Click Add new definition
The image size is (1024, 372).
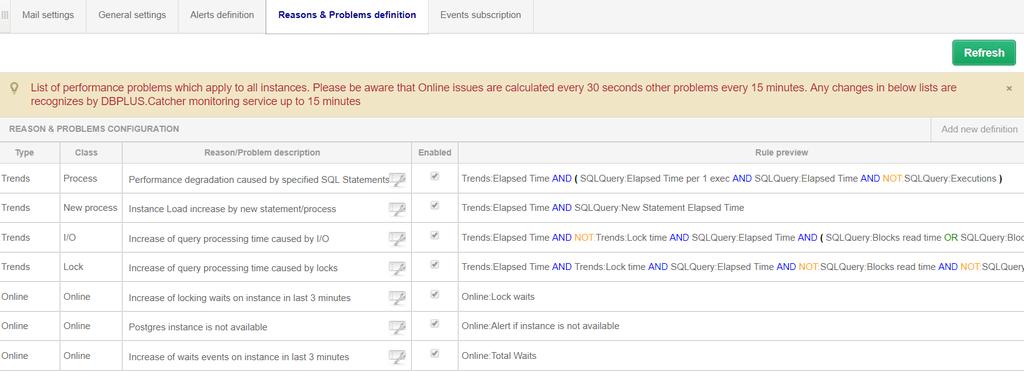point(979,129)
